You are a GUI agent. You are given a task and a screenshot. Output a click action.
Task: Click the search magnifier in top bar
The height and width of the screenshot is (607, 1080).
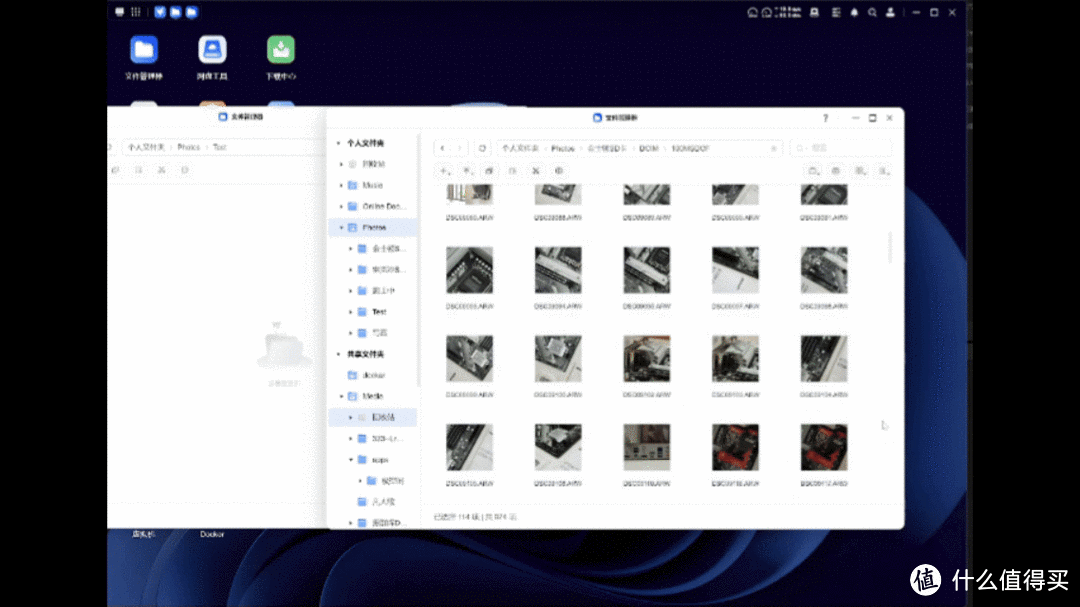[x=873, y=13]
